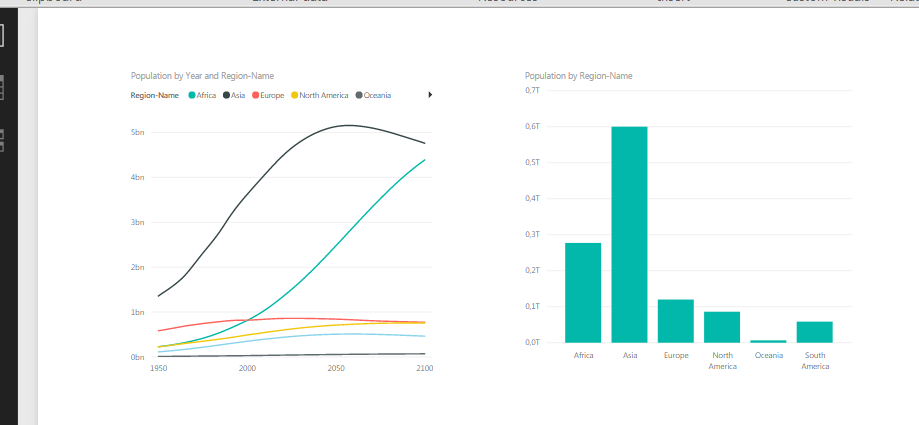919x425 pixels.
Task: Click the 2050 x-axis label
Action: coord(336,369)
